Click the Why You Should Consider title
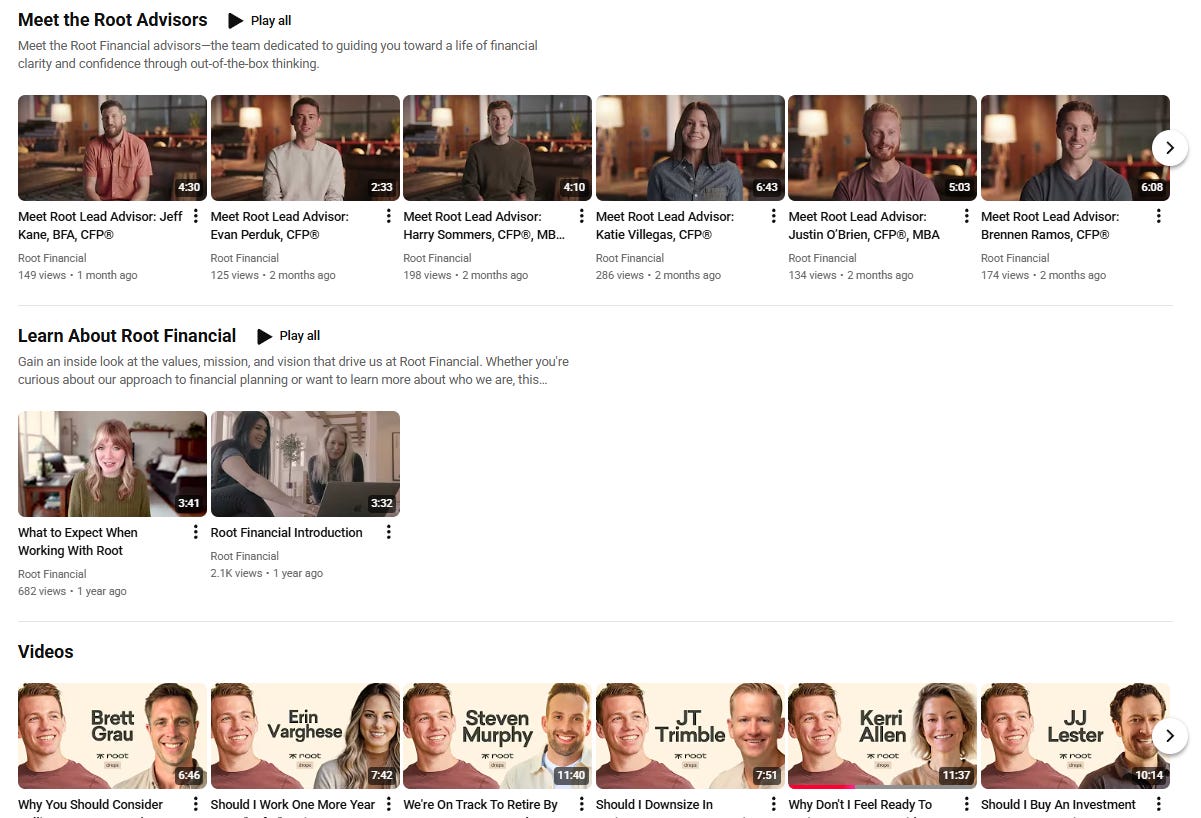The width and height of the screenshot is (1201, 818). pos(90,805)
